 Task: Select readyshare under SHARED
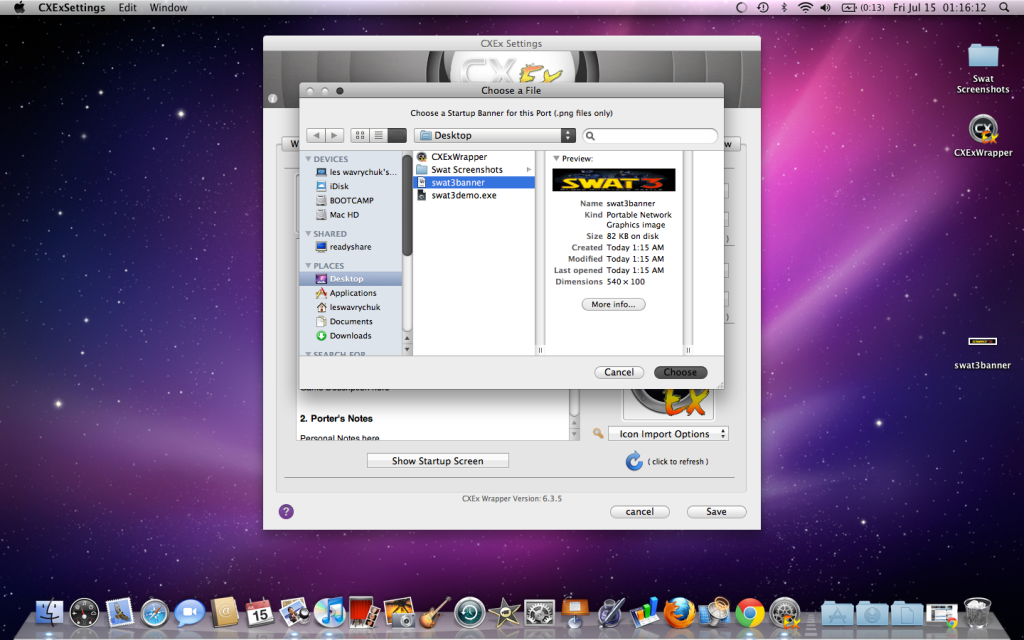[351, 247]
